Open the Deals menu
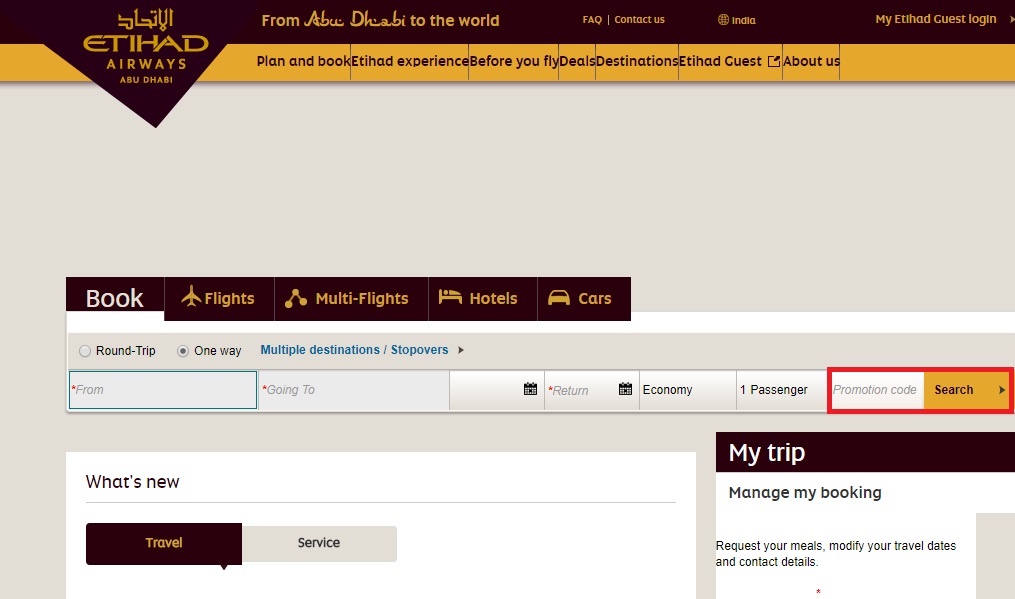This screenshot has width=1015, height=599. [x=577, y=62]
